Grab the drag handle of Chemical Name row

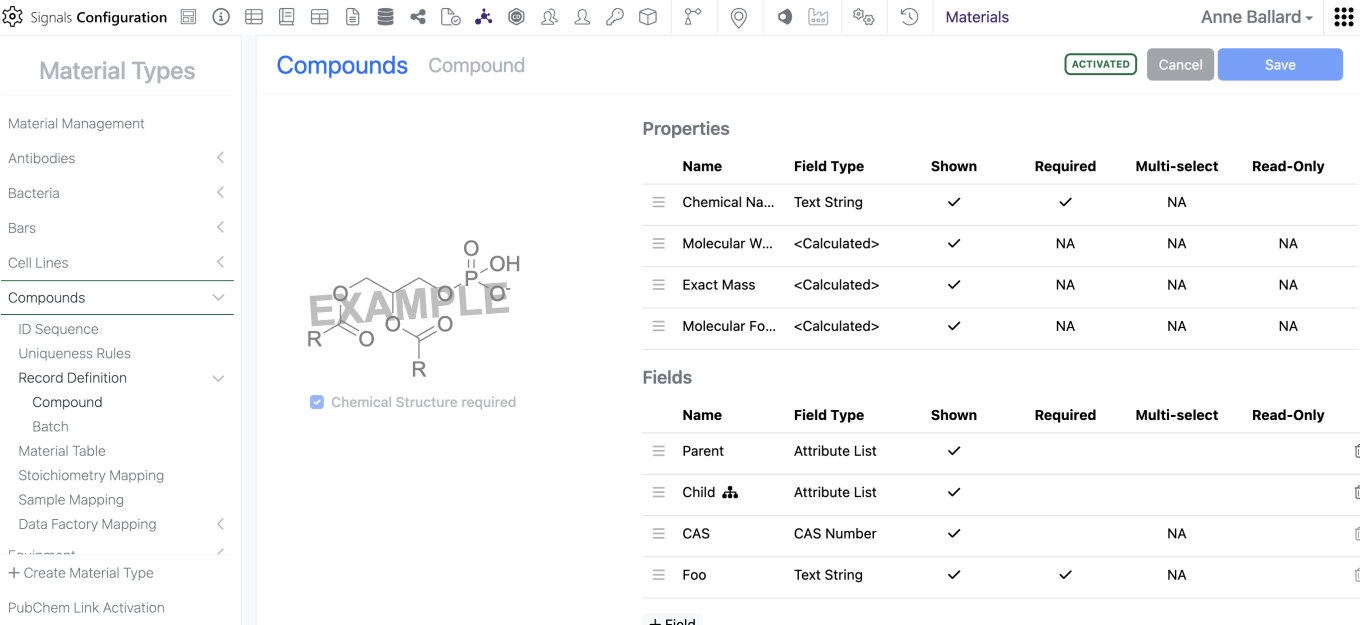[659, 202]
